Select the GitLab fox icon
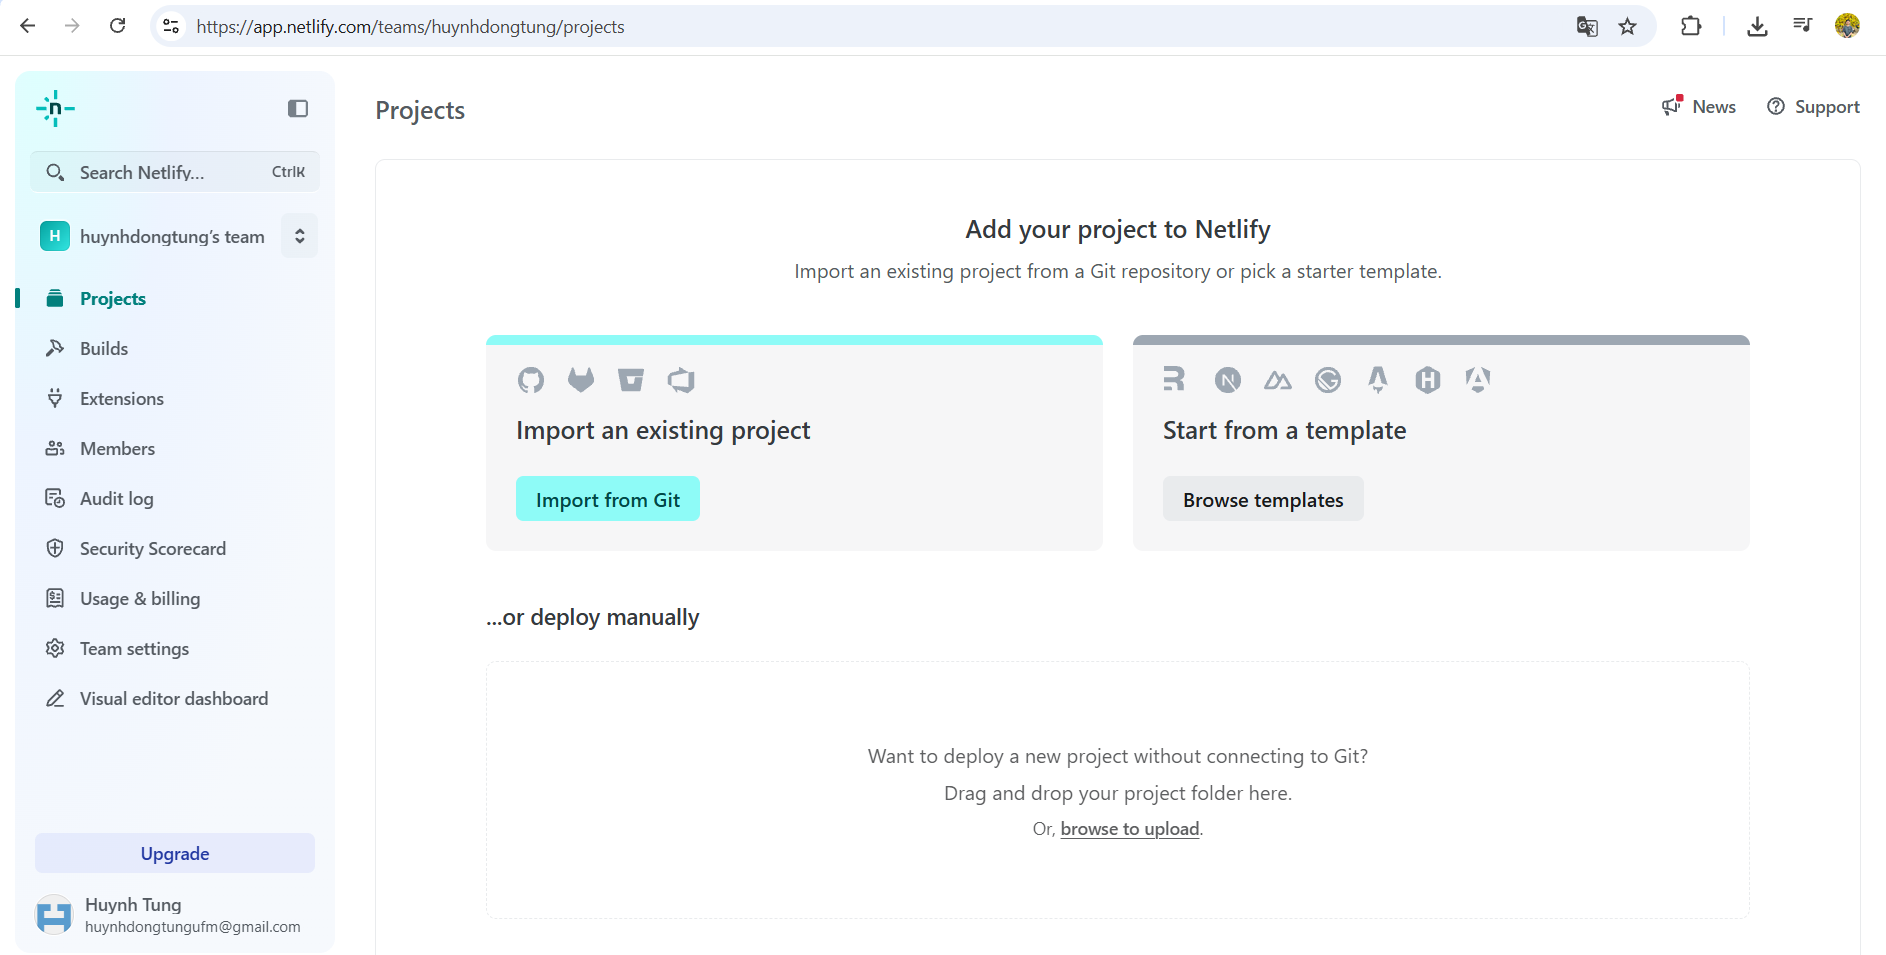The height and width of the screenshot is (955, 1886). pyautogui.click(x=580, y=380)
